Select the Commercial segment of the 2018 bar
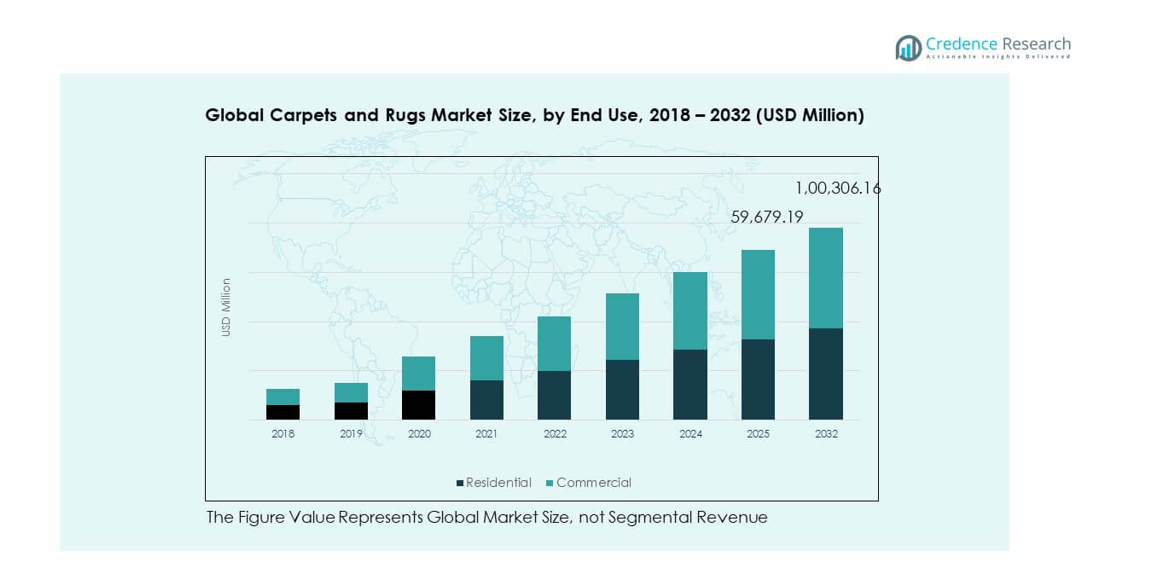Viewport: 1171px width, 572px height. pos(283,396)
